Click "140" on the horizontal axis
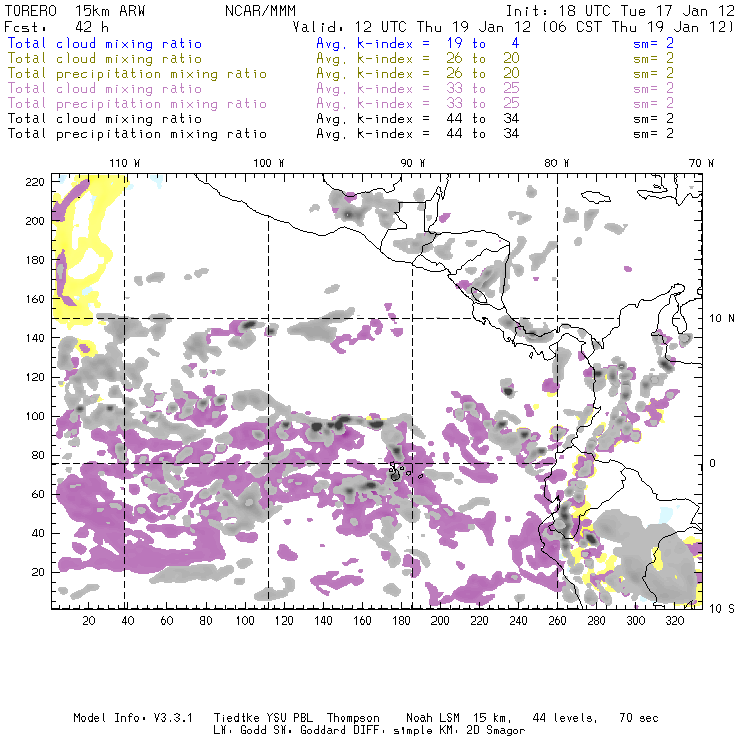740x740 pixels. 323,621
